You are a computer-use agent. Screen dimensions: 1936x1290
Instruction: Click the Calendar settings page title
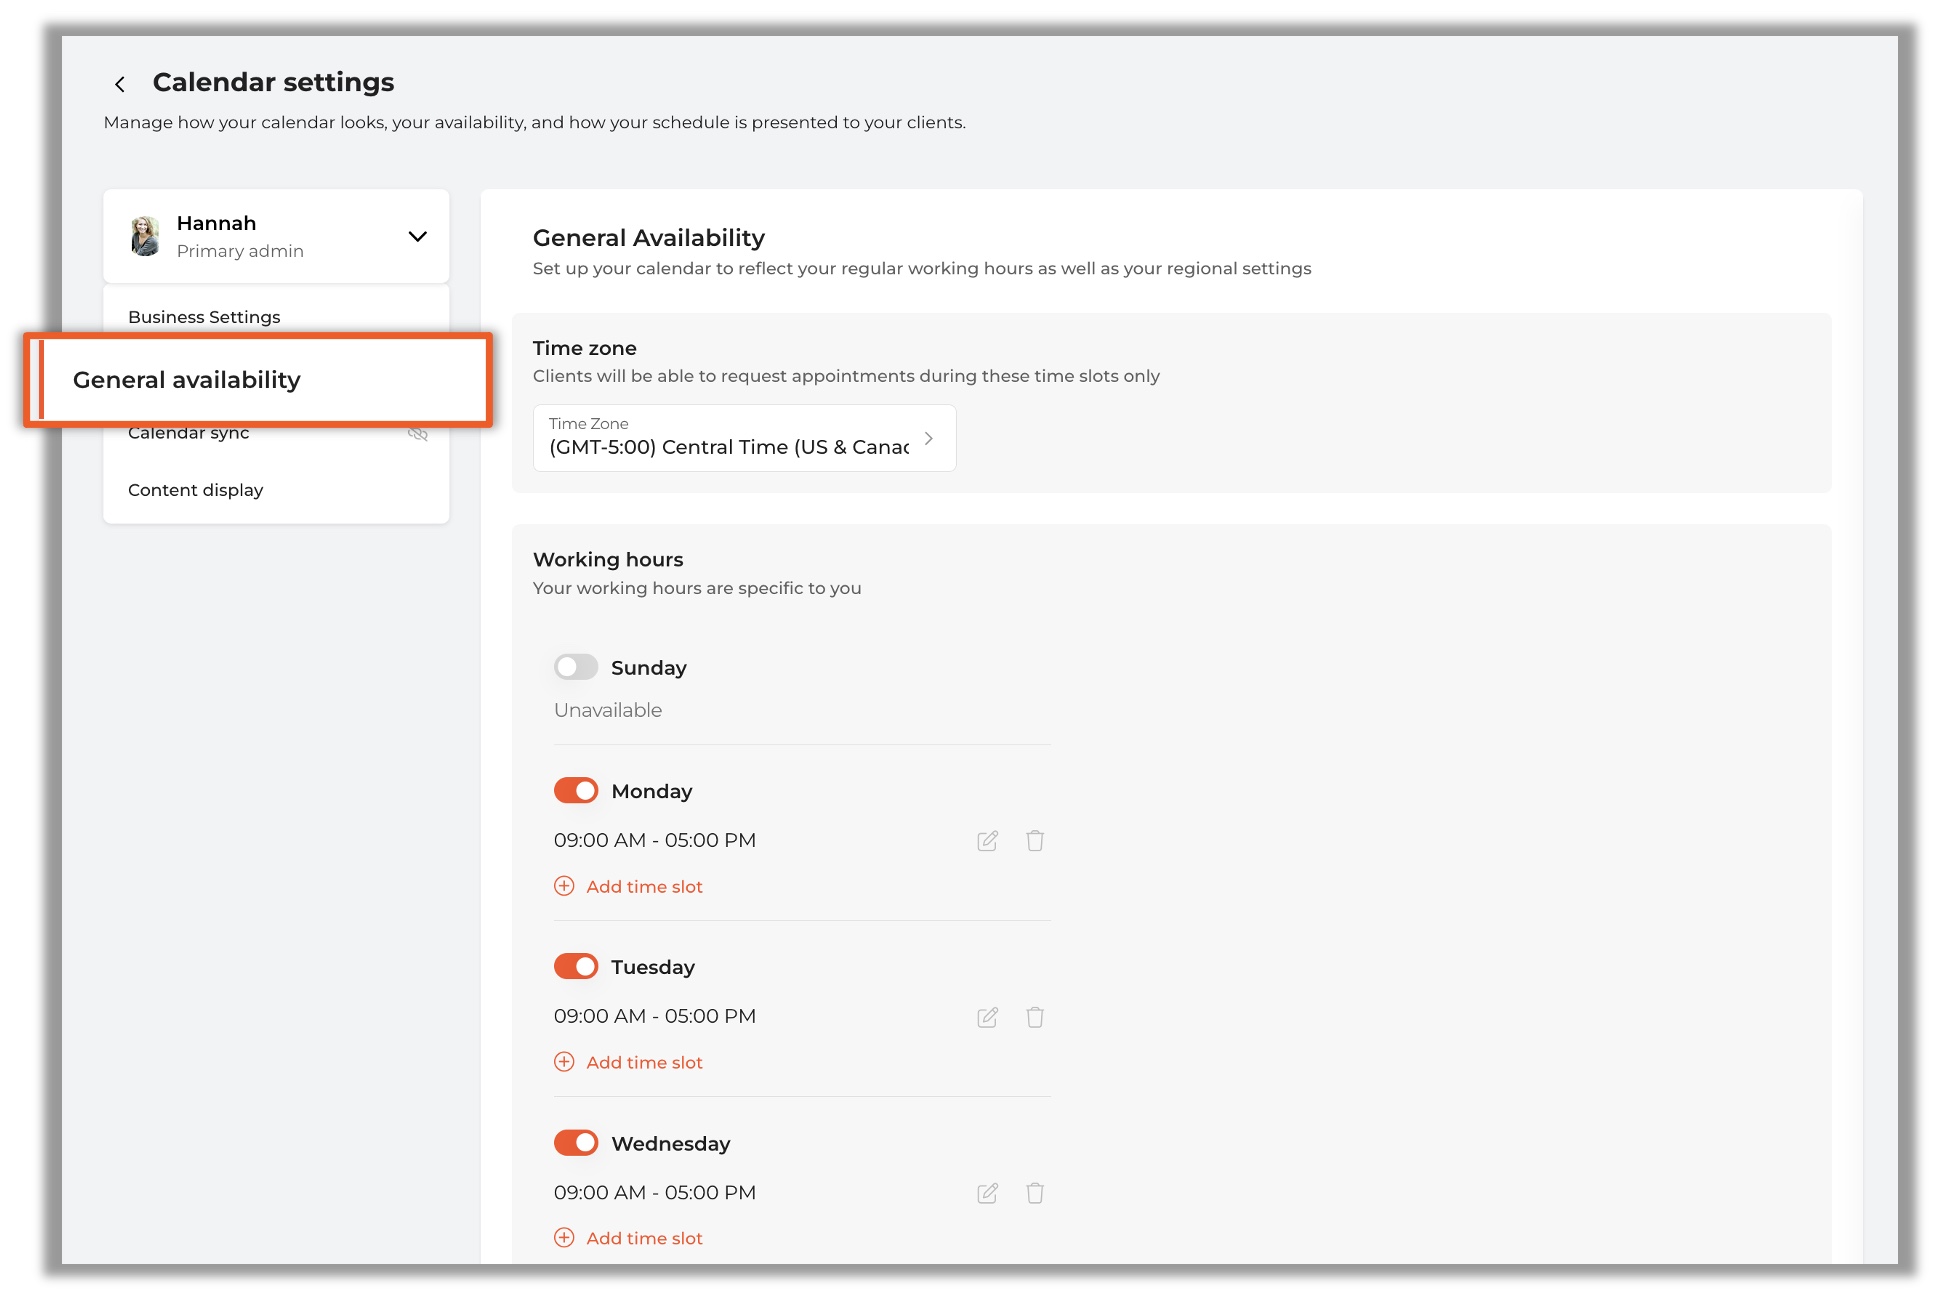[x=274, y=83]
